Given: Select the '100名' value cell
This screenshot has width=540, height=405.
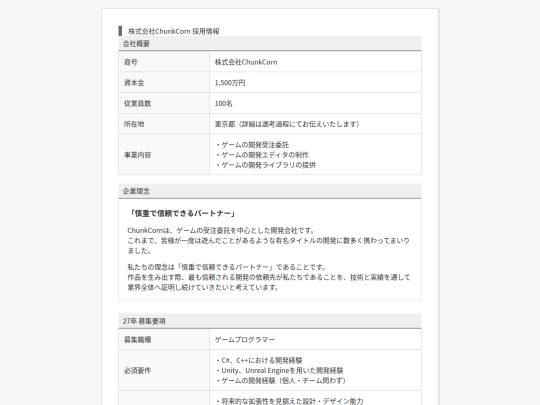Looking at the screenshot, I should point(315,103).
